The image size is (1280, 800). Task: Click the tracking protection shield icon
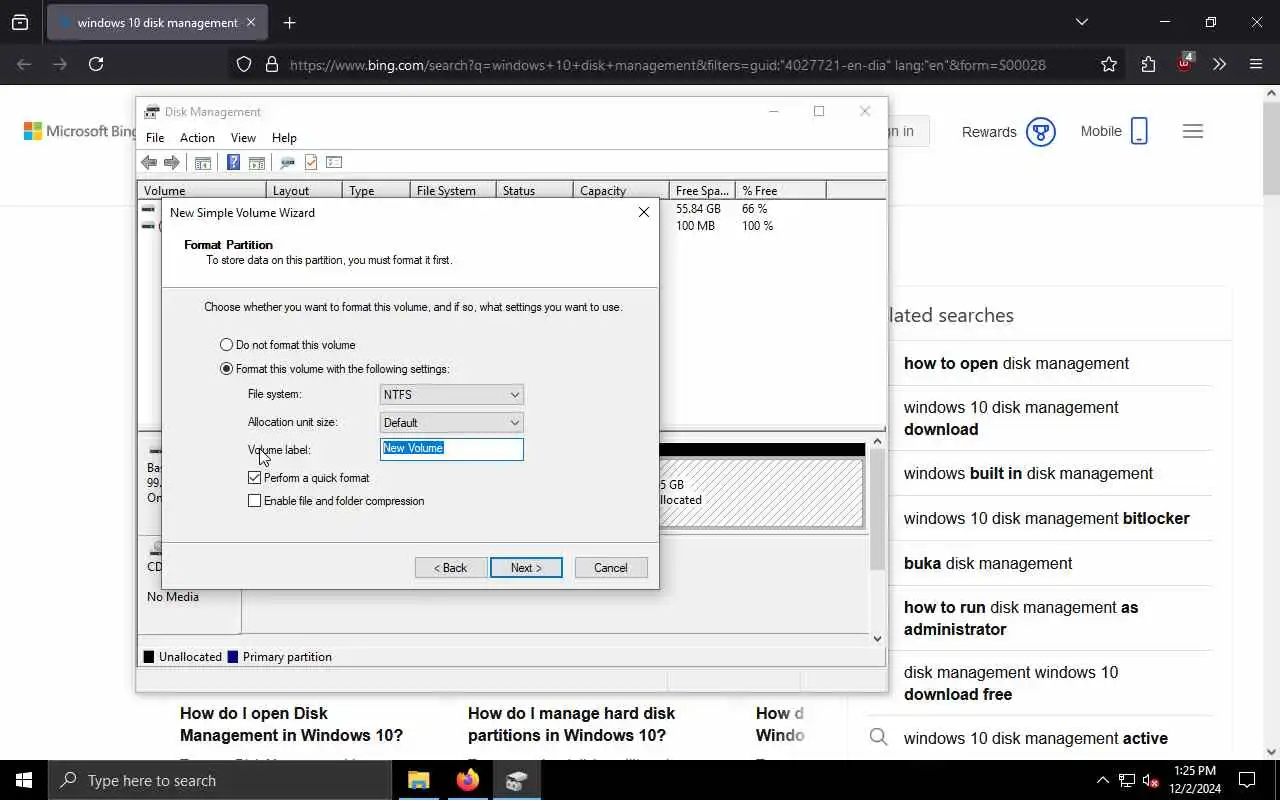point(244,64)
